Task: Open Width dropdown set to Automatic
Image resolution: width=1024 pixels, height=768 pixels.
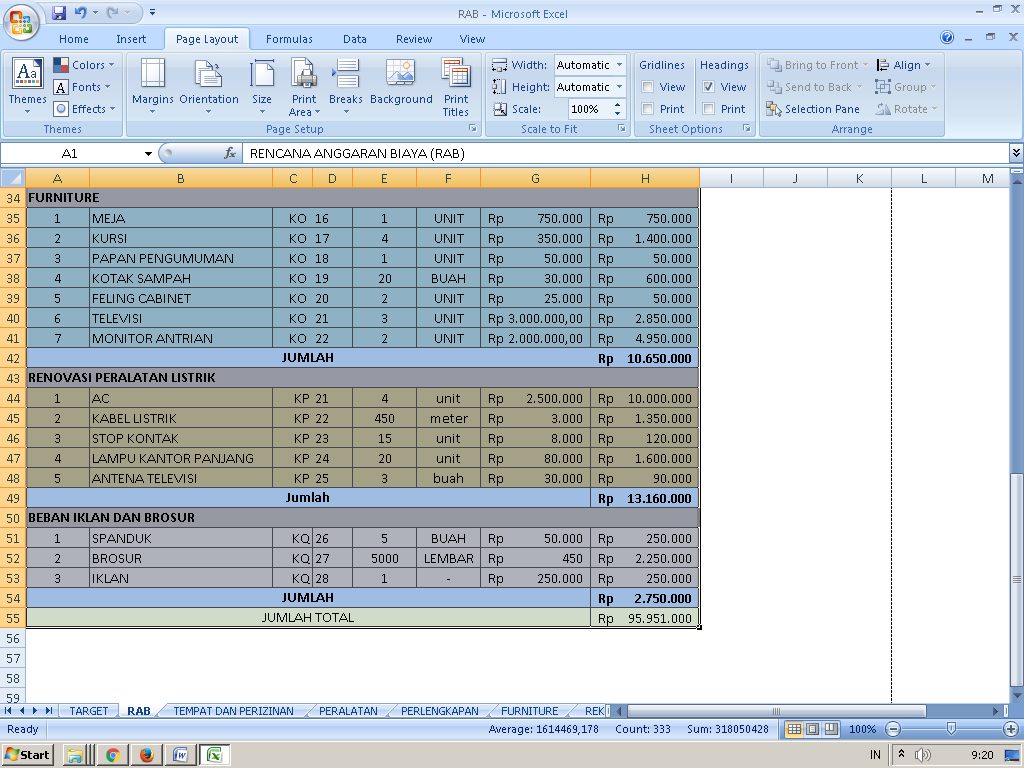Action: [x=619, y=65]
